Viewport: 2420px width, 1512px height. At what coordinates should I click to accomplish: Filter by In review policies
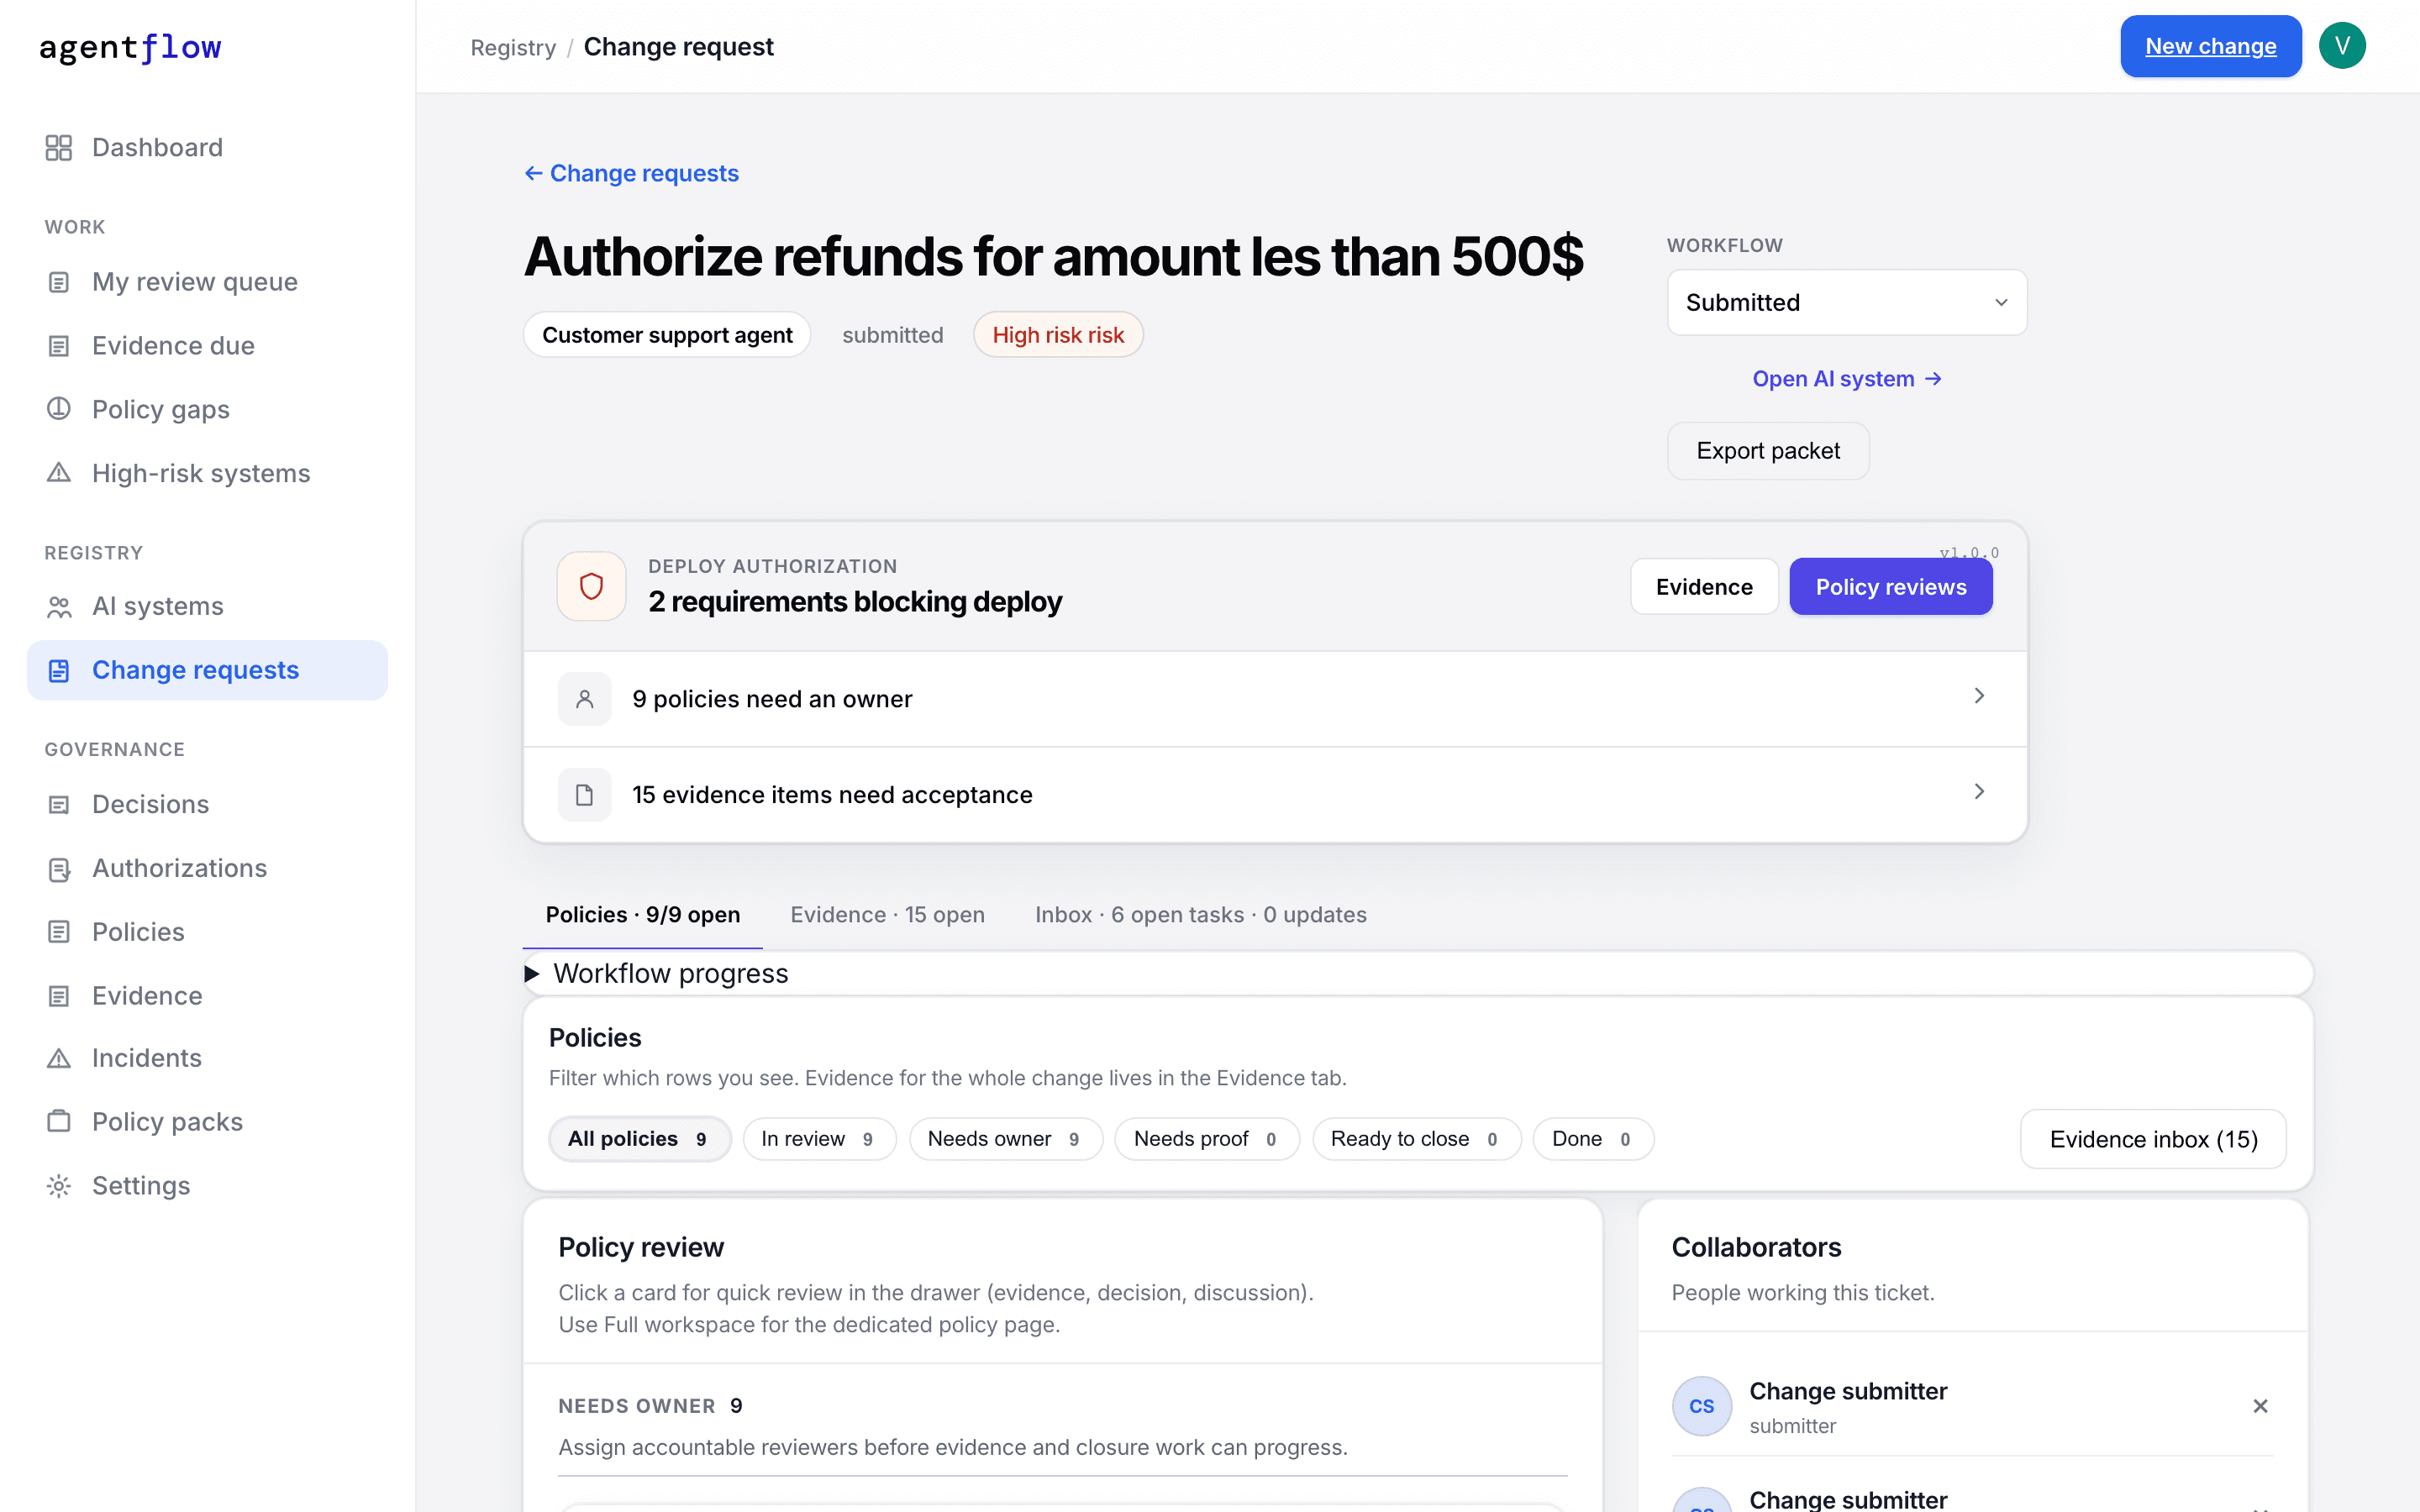coord(819,1139)
